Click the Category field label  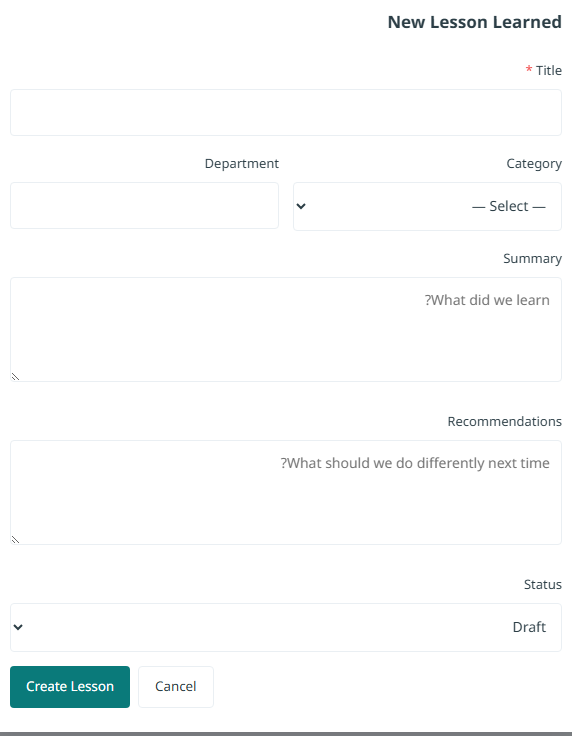point(534,164)
